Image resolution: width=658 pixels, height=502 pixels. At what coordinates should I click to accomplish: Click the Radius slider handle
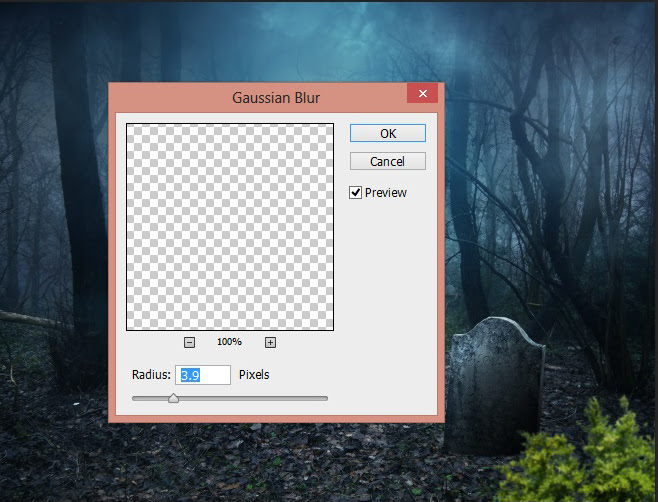(173, 398)
